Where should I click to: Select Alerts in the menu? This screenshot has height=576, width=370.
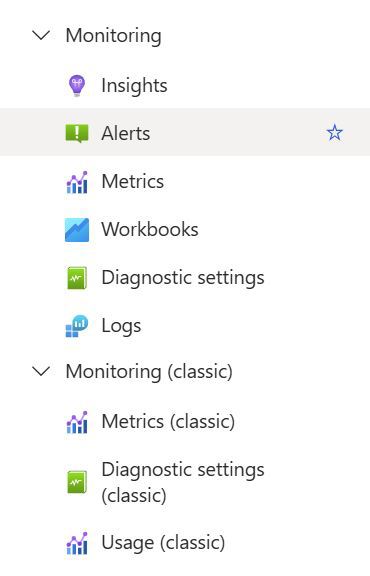click(185, 132)
